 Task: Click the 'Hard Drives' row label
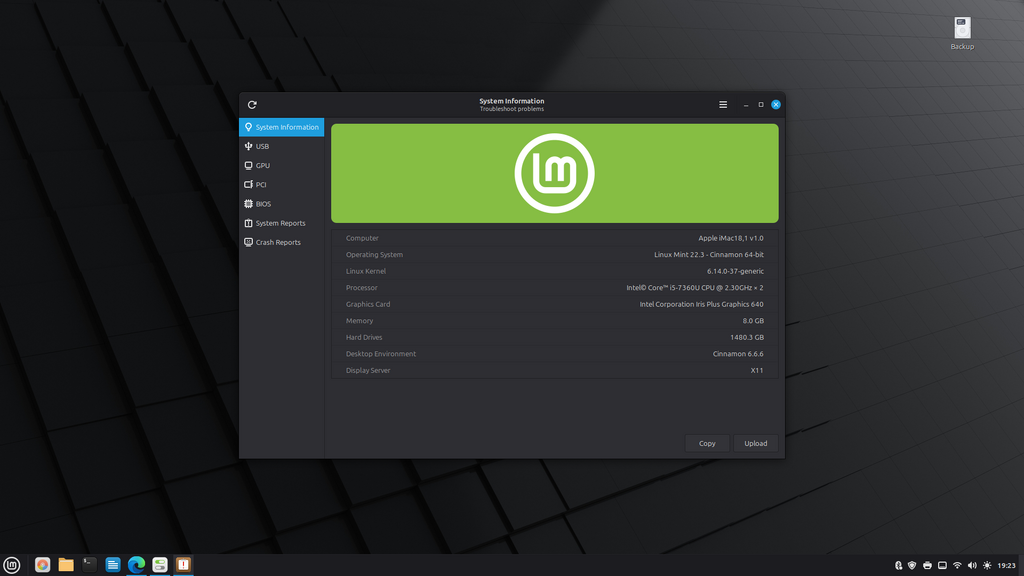tap(364, 337)
